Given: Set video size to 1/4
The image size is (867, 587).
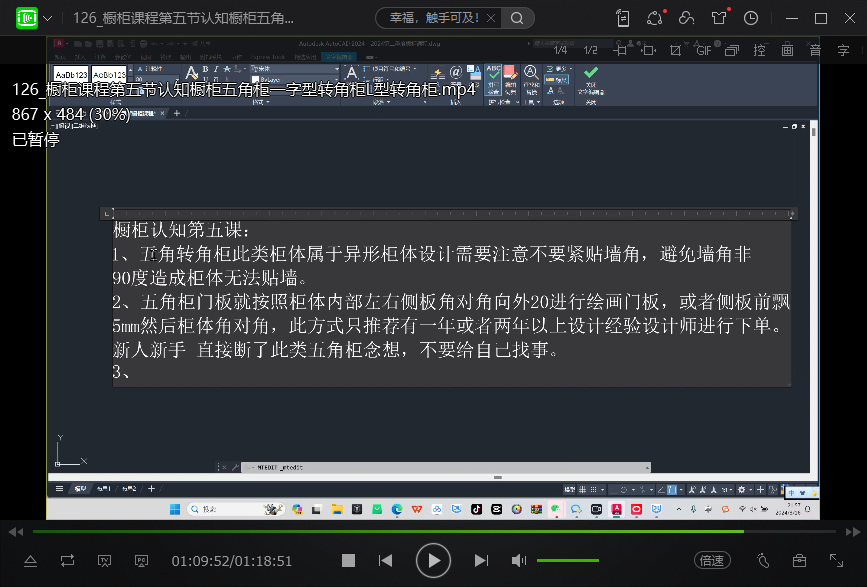Looking at the screenshot, I should pyautogui.click(x=560, y=50).
